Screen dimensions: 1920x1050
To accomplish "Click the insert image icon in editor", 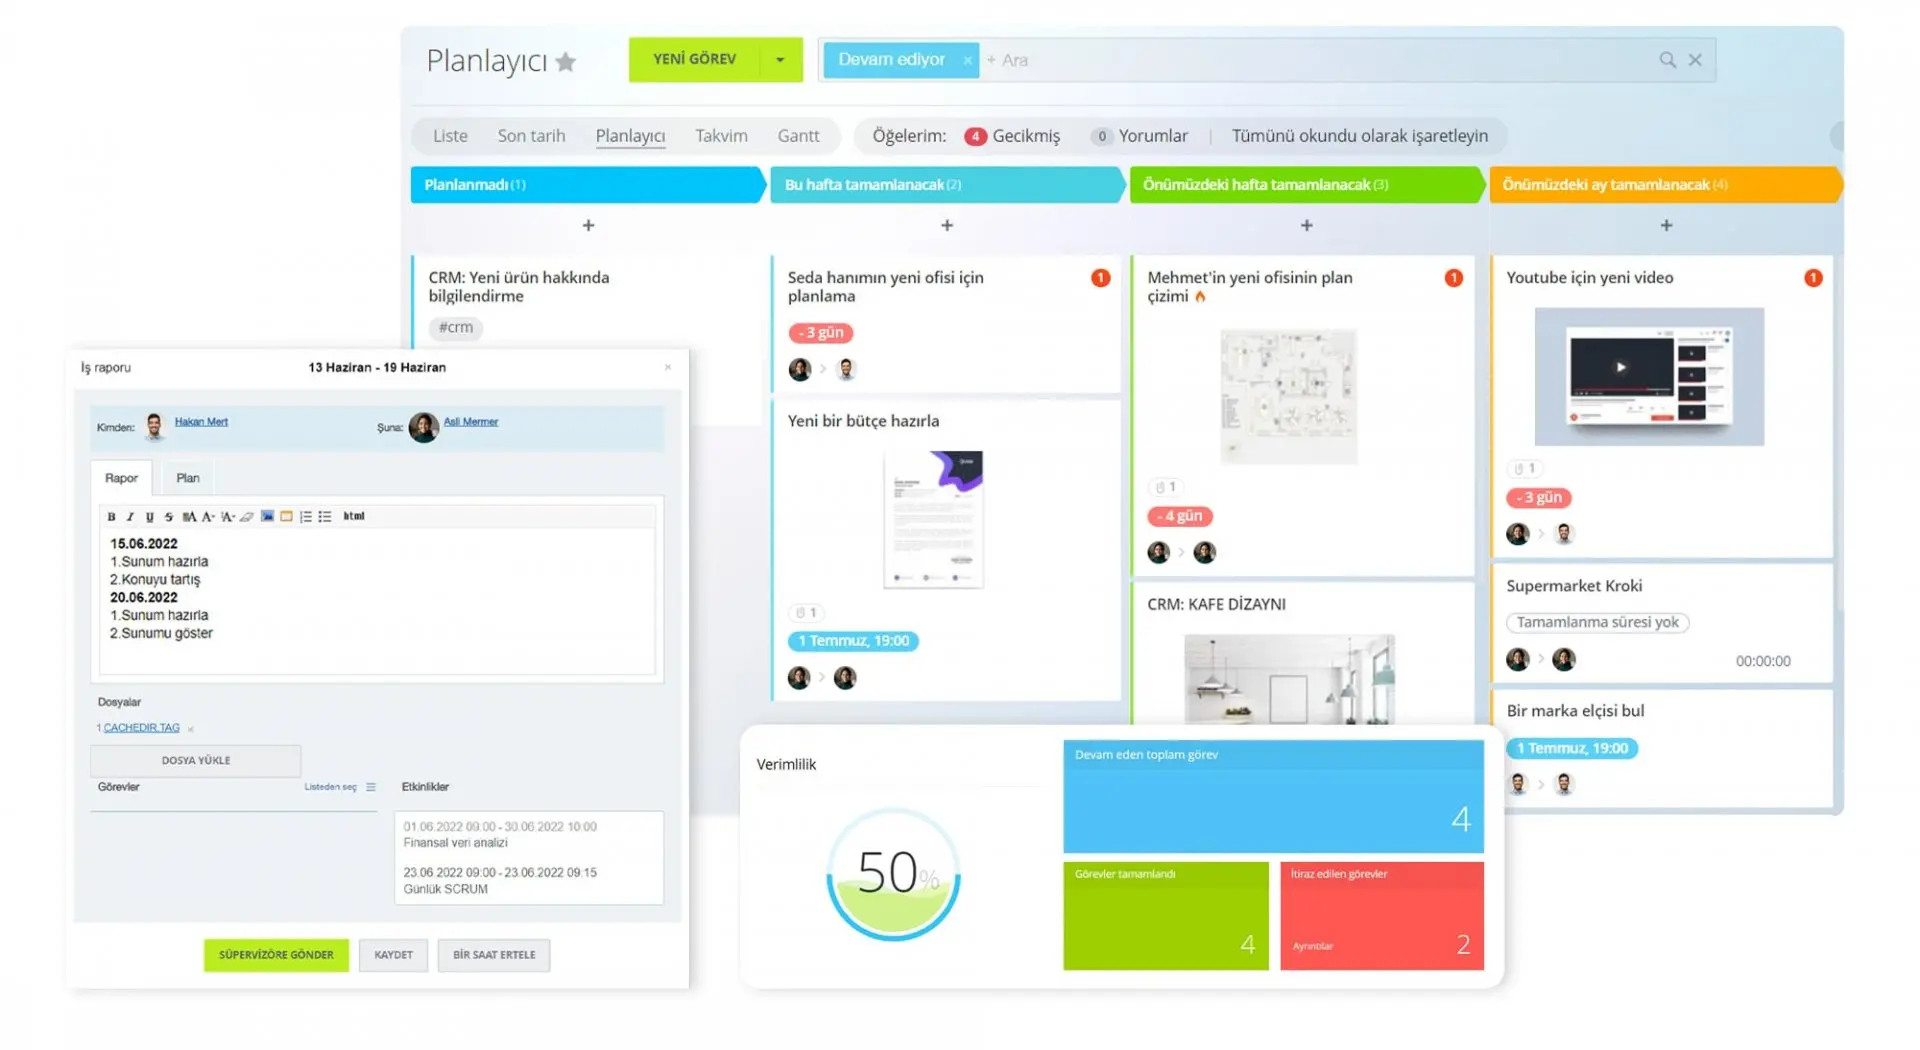I will tap(267, 517).
